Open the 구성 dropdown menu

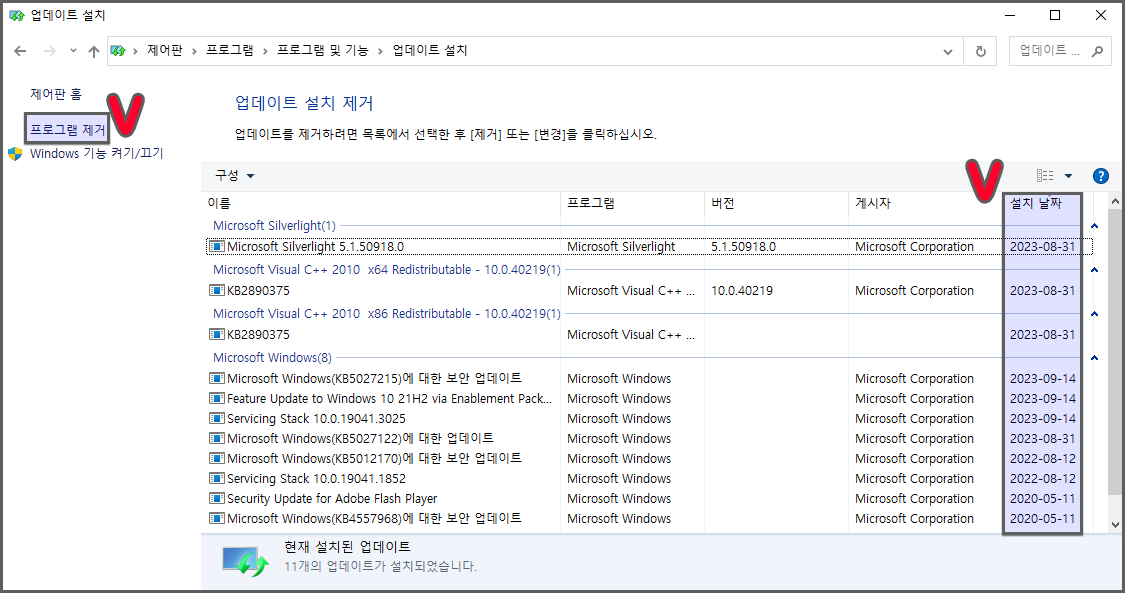click(235, 176)
